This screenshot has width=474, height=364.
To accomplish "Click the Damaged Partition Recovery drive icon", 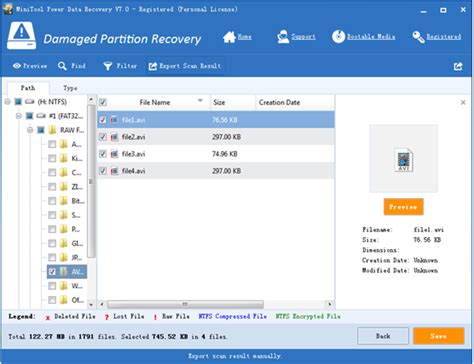I will coord(22,36).
